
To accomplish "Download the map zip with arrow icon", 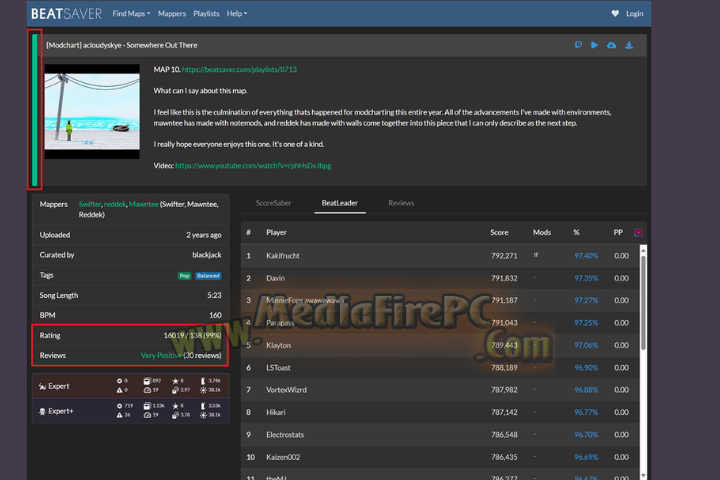I will coord(629,45).
